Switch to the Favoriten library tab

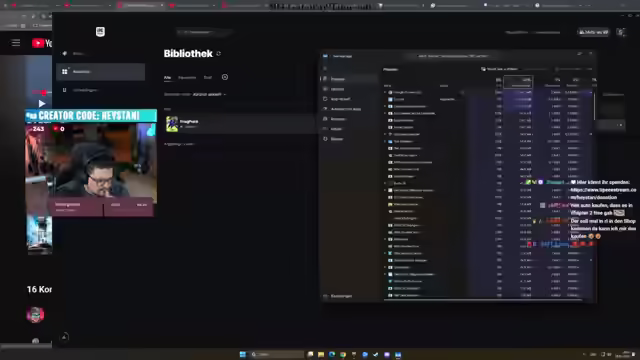pyautogui.click(x=187, y=78)
